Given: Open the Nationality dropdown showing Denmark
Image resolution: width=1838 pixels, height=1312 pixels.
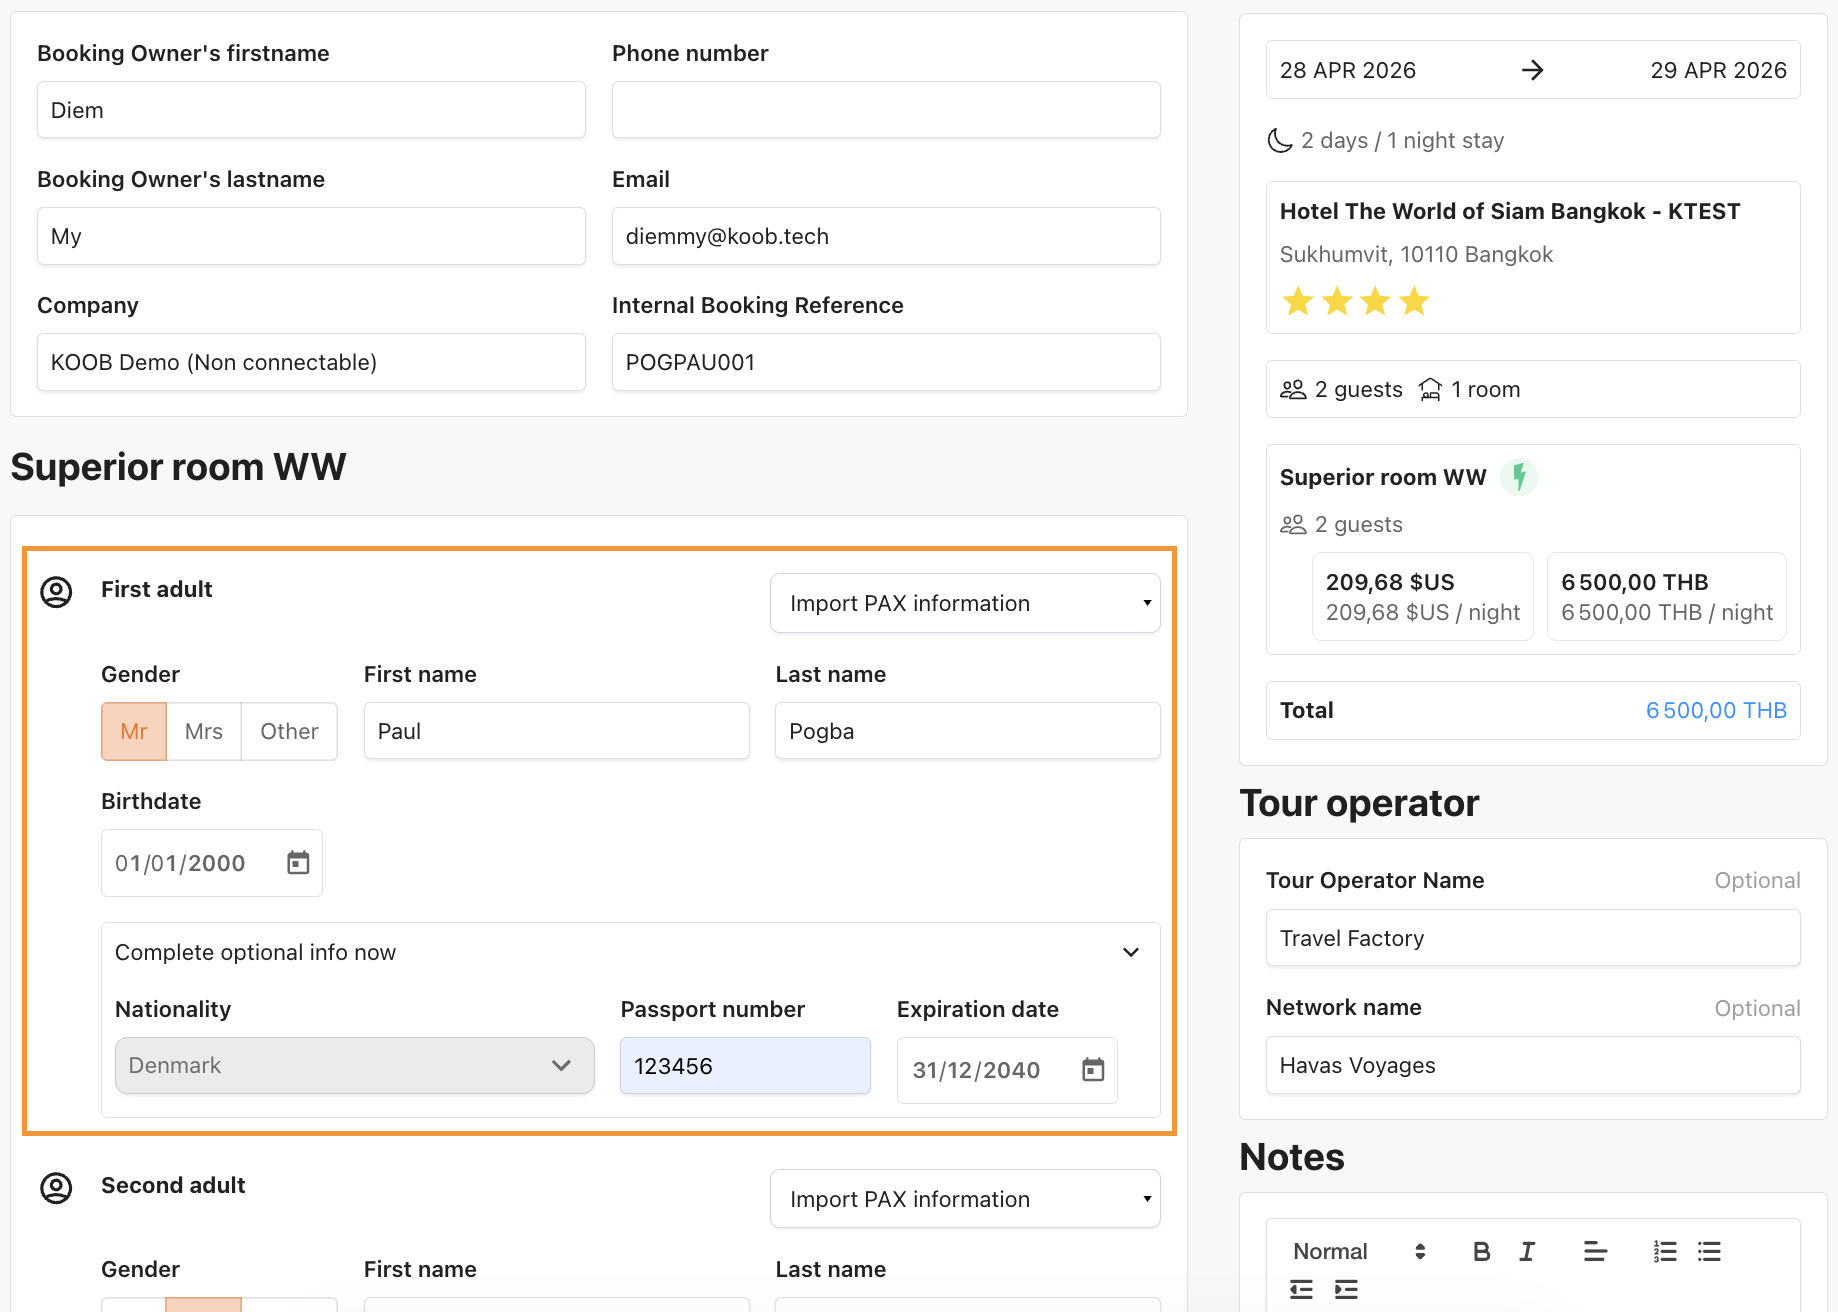Looking at the screenshot, I should tap(354, 1065).
